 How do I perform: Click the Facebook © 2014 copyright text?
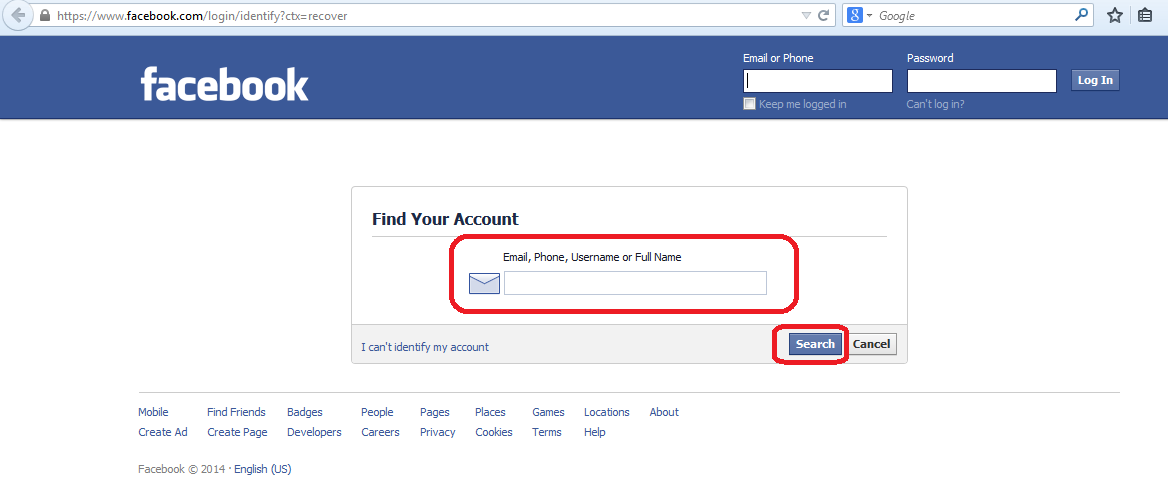click(x=184, y=469)
